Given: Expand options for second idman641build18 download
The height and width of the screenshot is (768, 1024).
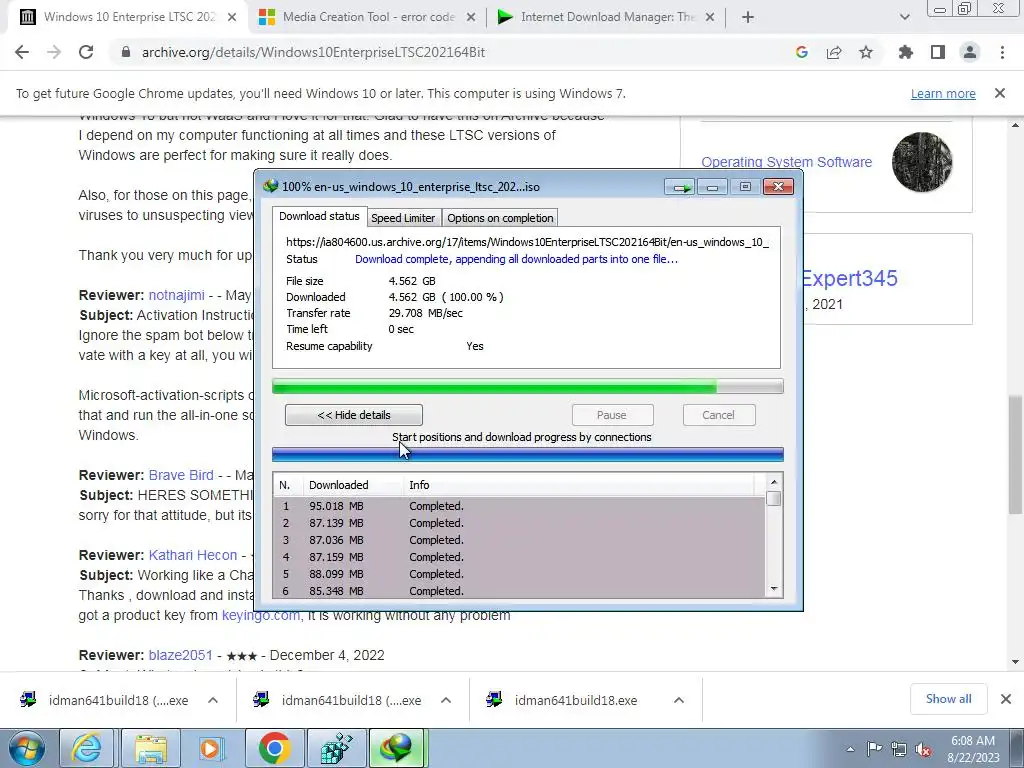Looking at the screenshot, I should pos(446,700).
